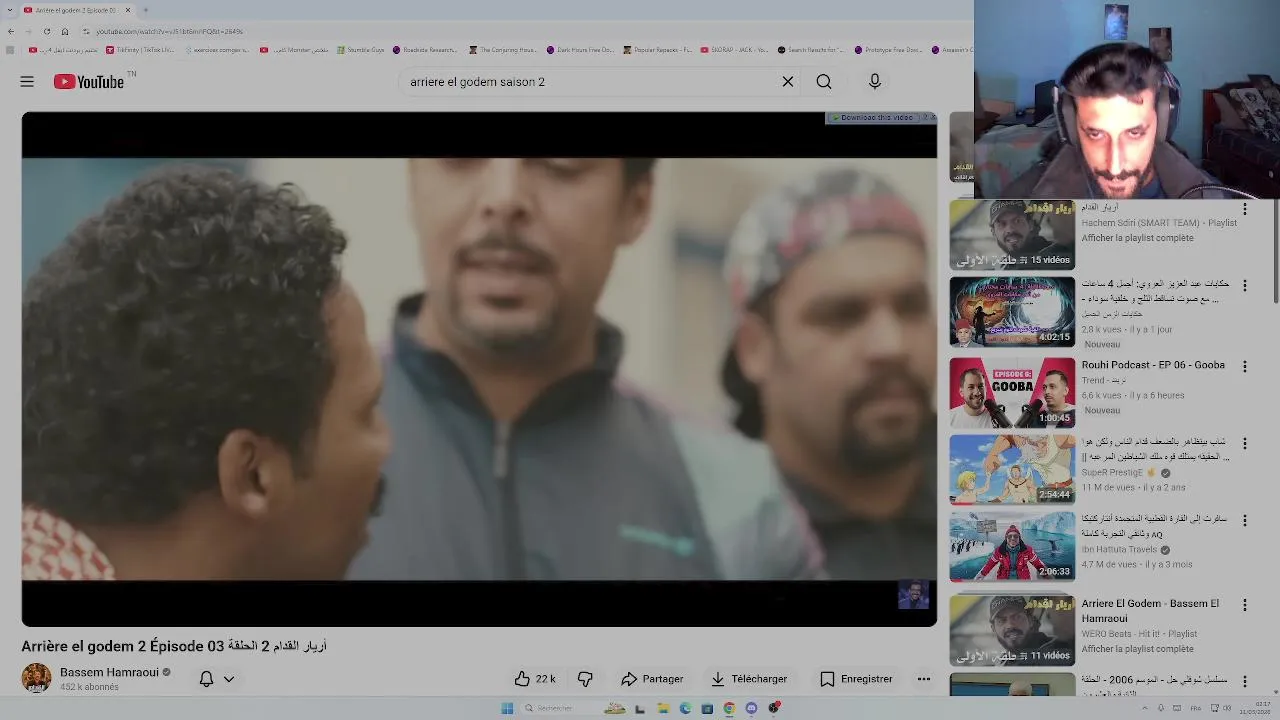The height and width of the screenshot is (720, 1280).
Task: Save the video with Enregistrer
Action: pyautogui.click(x=856, y=679)
